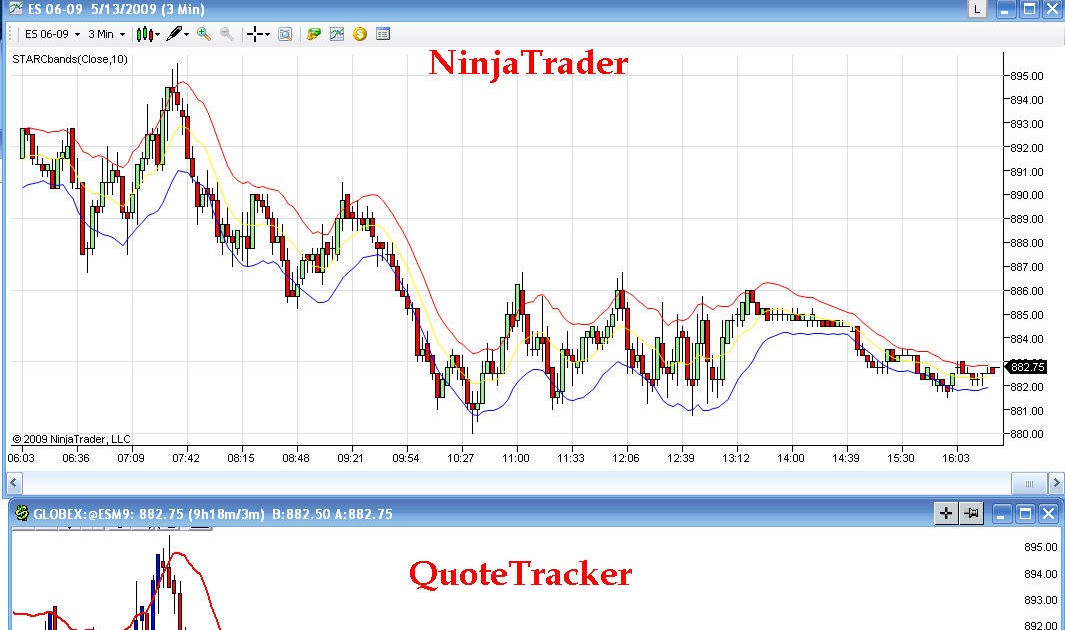Toggle the pushpin in QuoteTracker title bar
The width and height of the screenshot is (1065, 630).
click(972, 514)
